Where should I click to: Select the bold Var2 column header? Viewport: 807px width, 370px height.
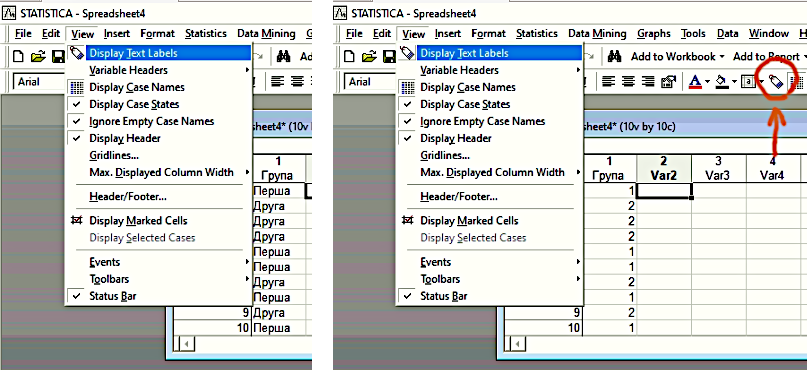coord(664,168)
